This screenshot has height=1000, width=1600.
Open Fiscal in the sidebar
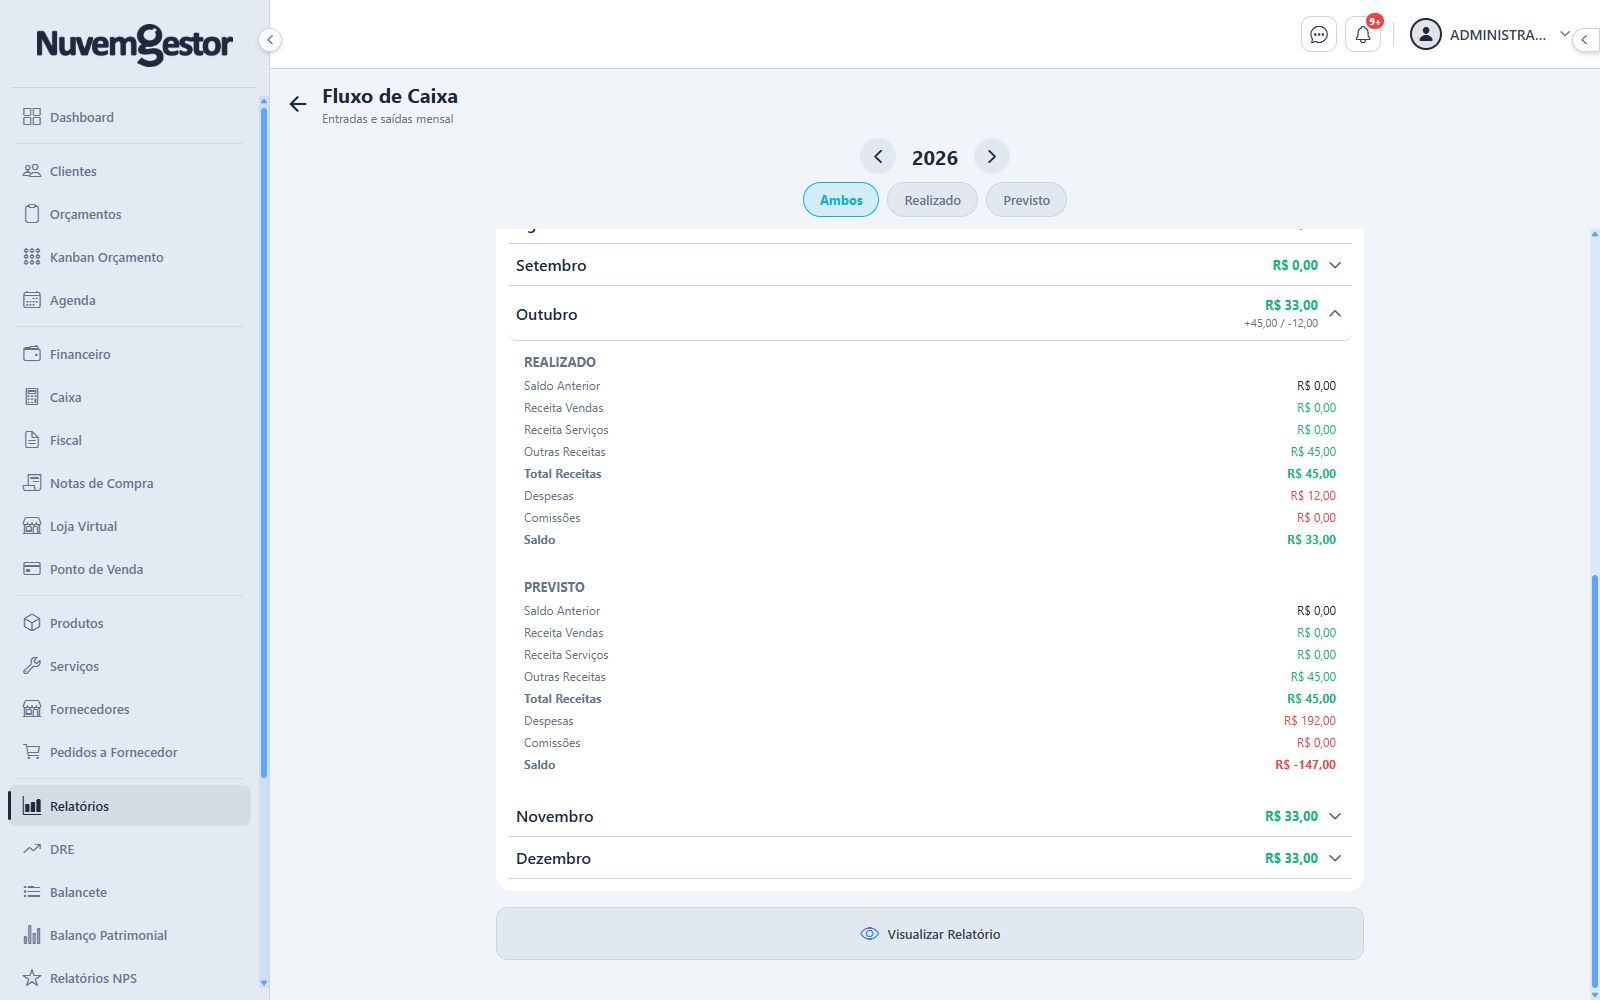coord(130,440)
